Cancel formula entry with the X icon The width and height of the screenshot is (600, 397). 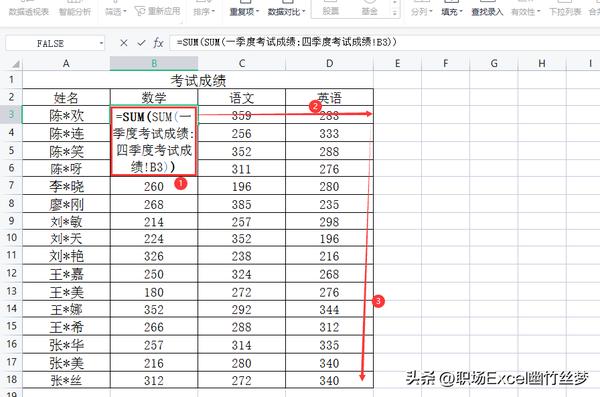123,43
